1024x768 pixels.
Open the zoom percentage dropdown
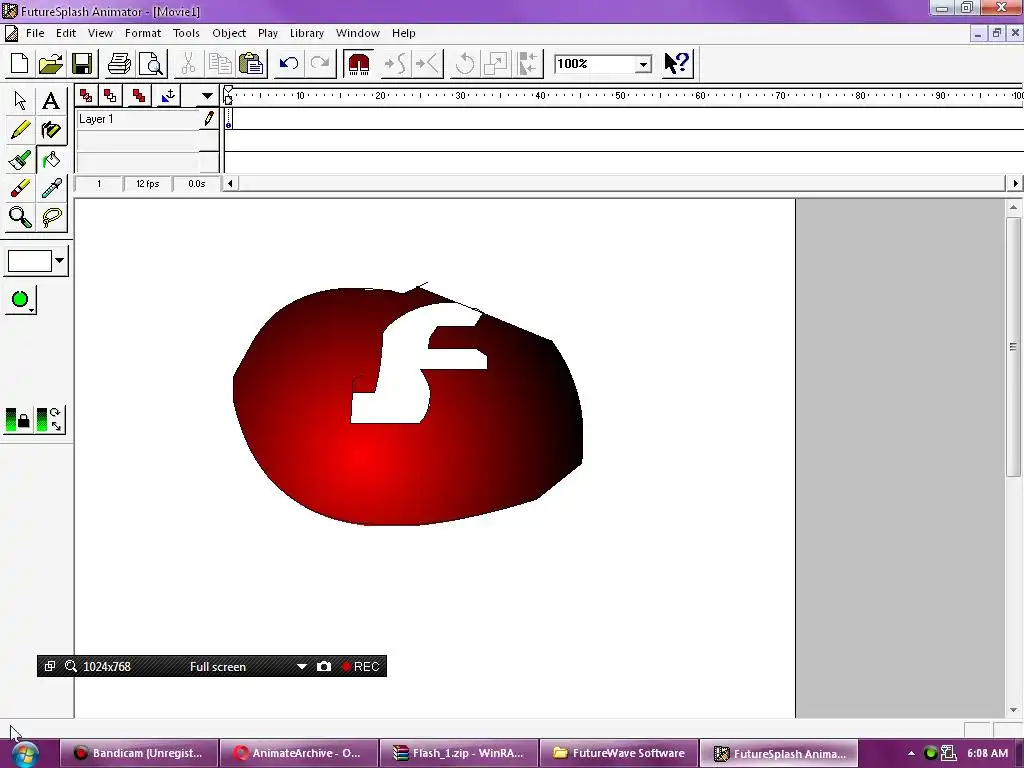click(x=643, y=64)
